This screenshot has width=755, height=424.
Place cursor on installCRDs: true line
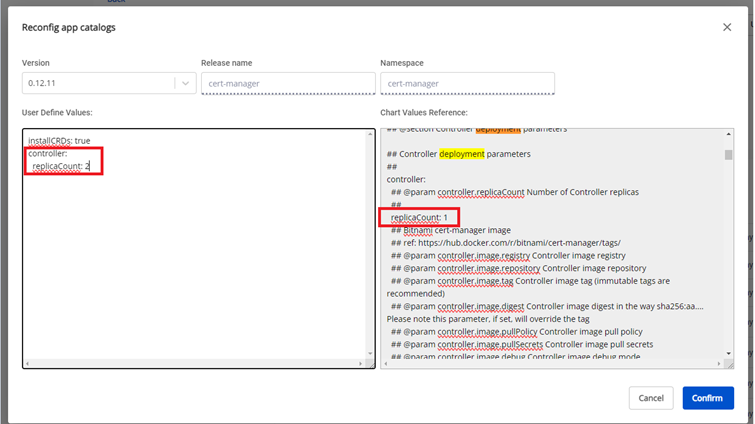60,141
